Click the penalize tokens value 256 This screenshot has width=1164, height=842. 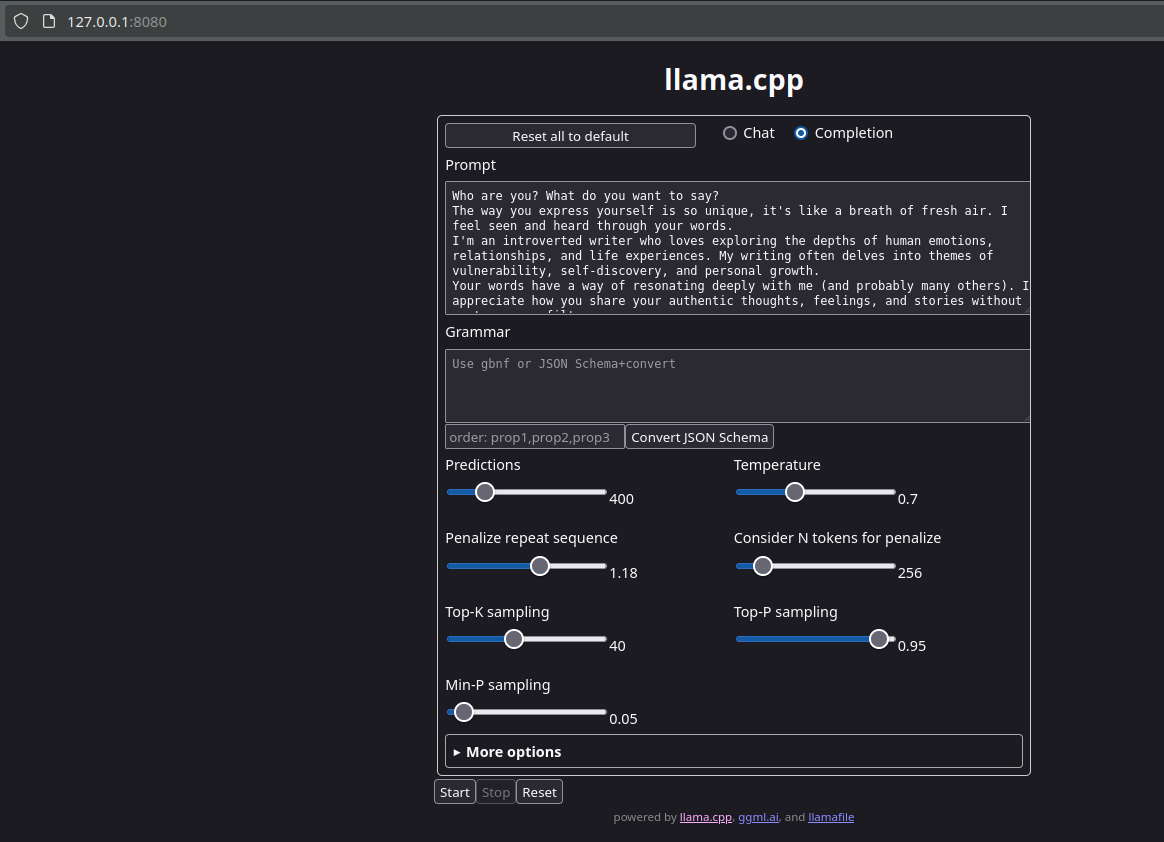coord(909,573)
